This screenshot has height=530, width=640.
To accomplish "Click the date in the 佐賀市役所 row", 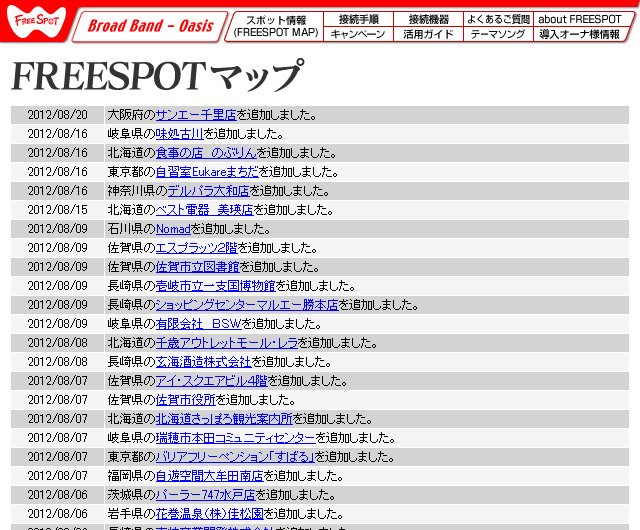I will click(x=58, y=399).
